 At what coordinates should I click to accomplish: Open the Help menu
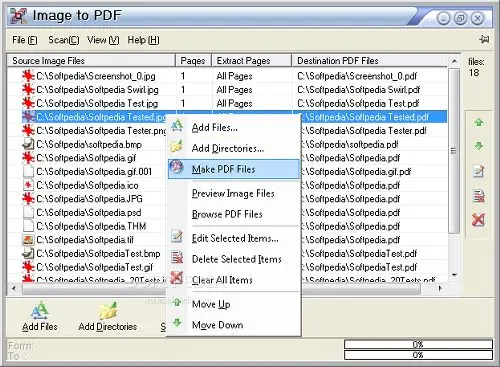(143, 40)
